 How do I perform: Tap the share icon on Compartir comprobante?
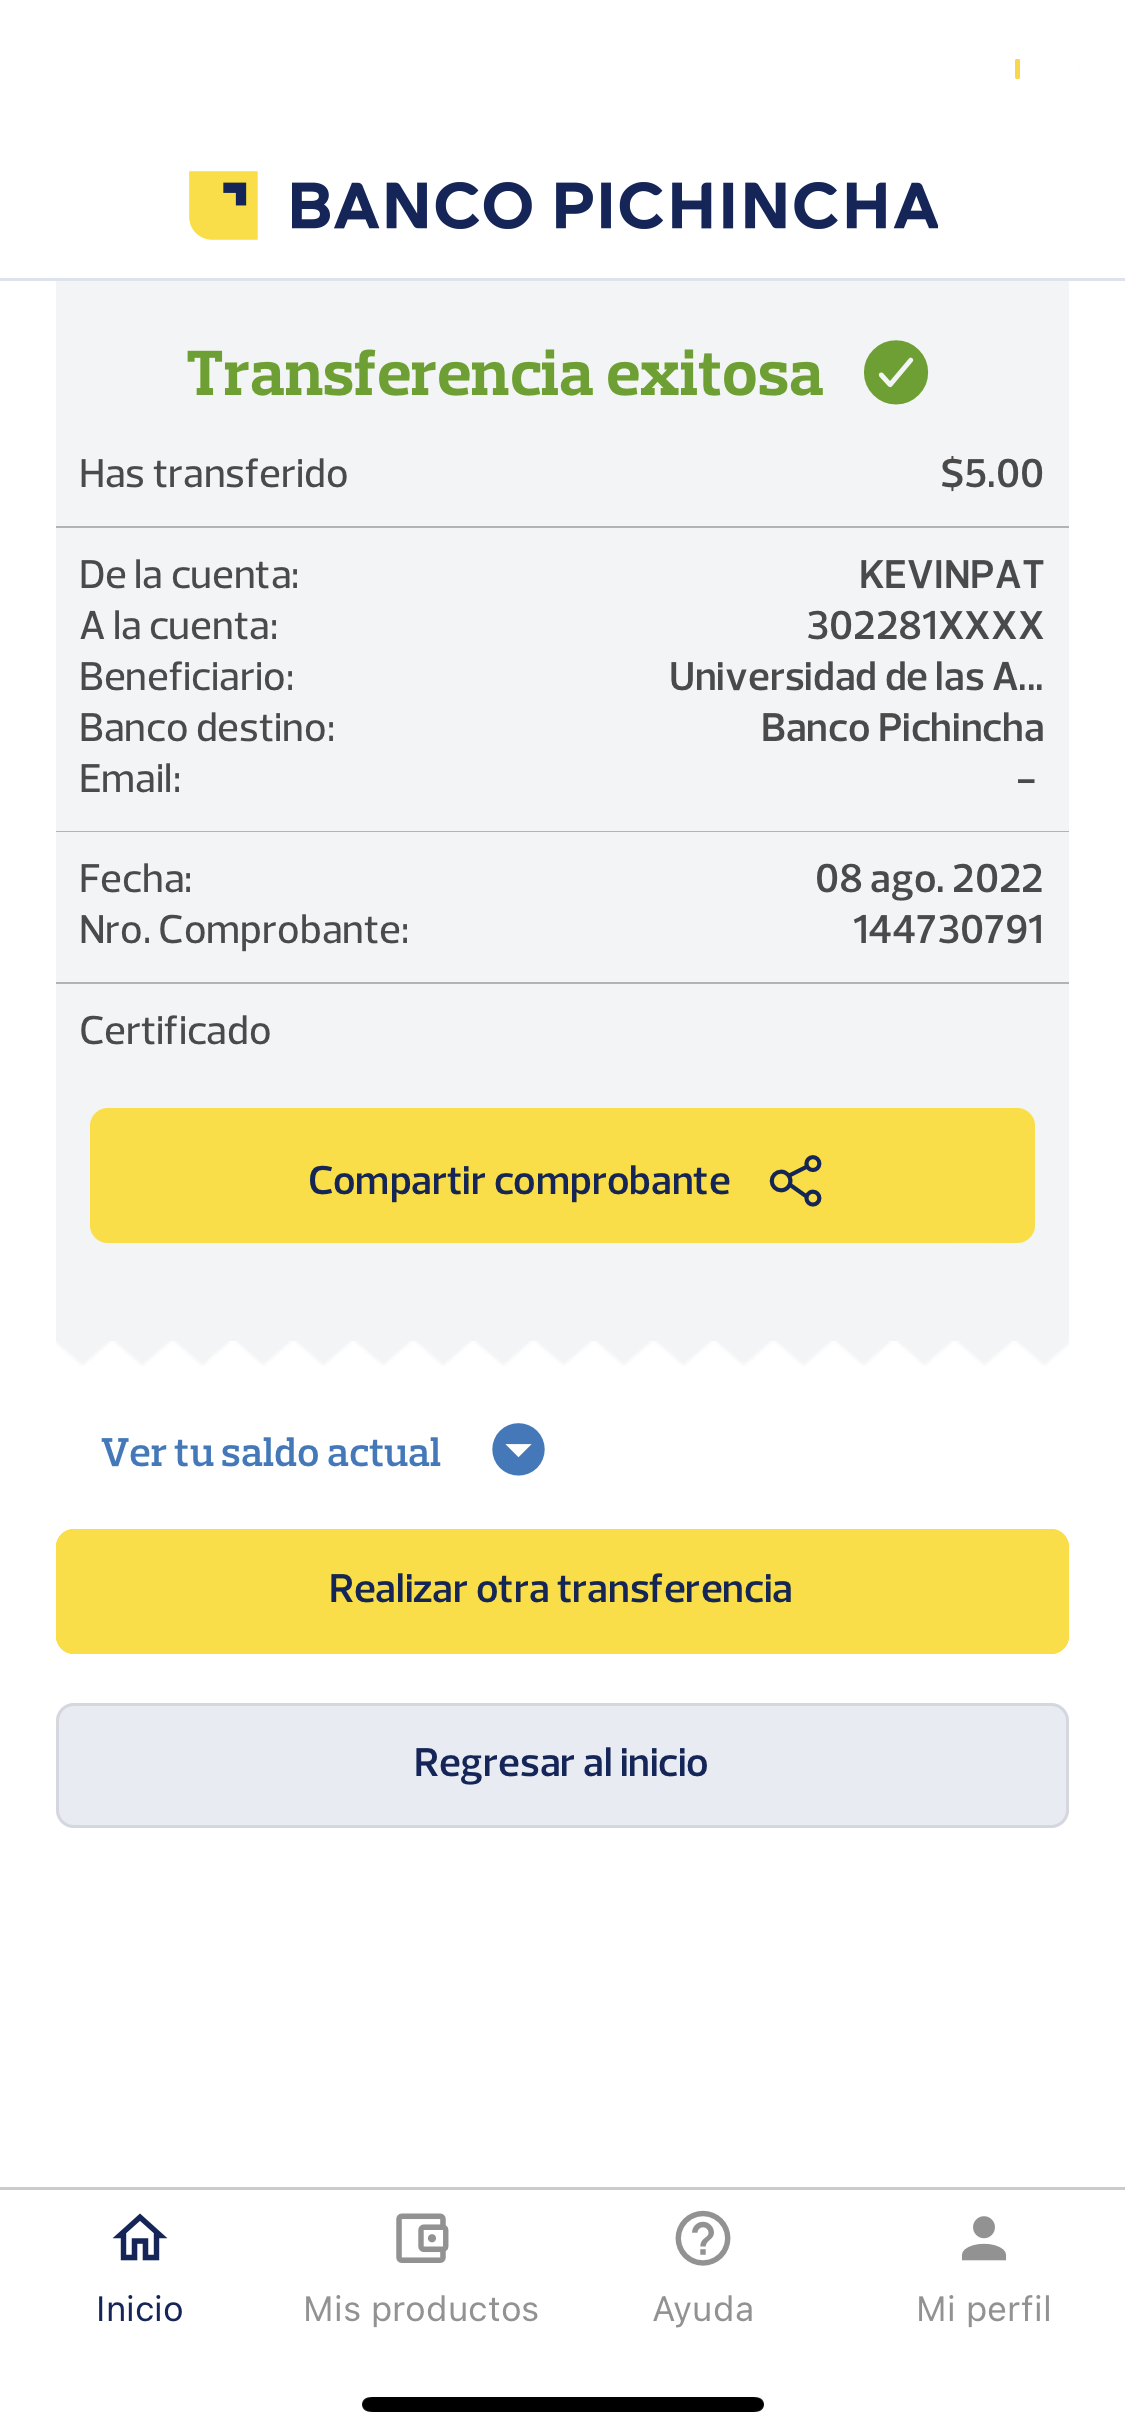pyautogui.click(x=796, y=1181)
